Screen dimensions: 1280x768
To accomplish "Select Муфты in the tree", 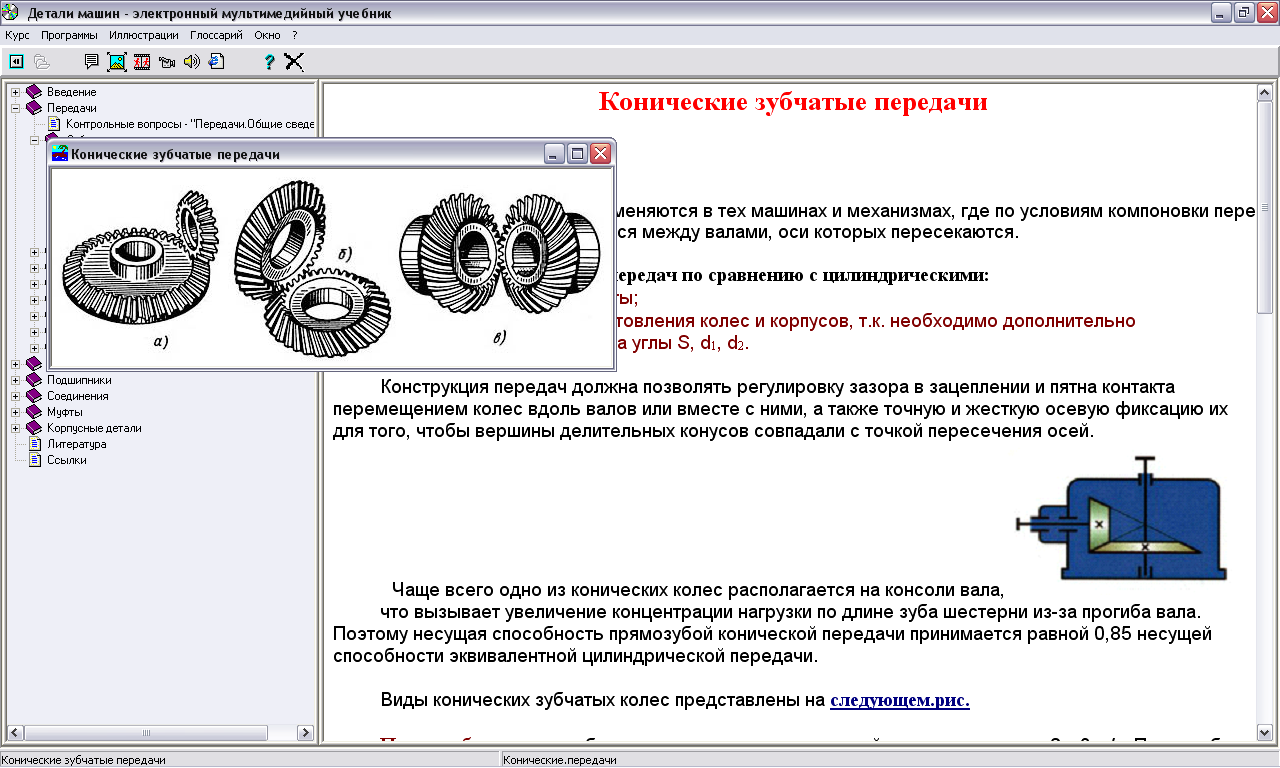I will pyautogui.click(x=64, y=412).
